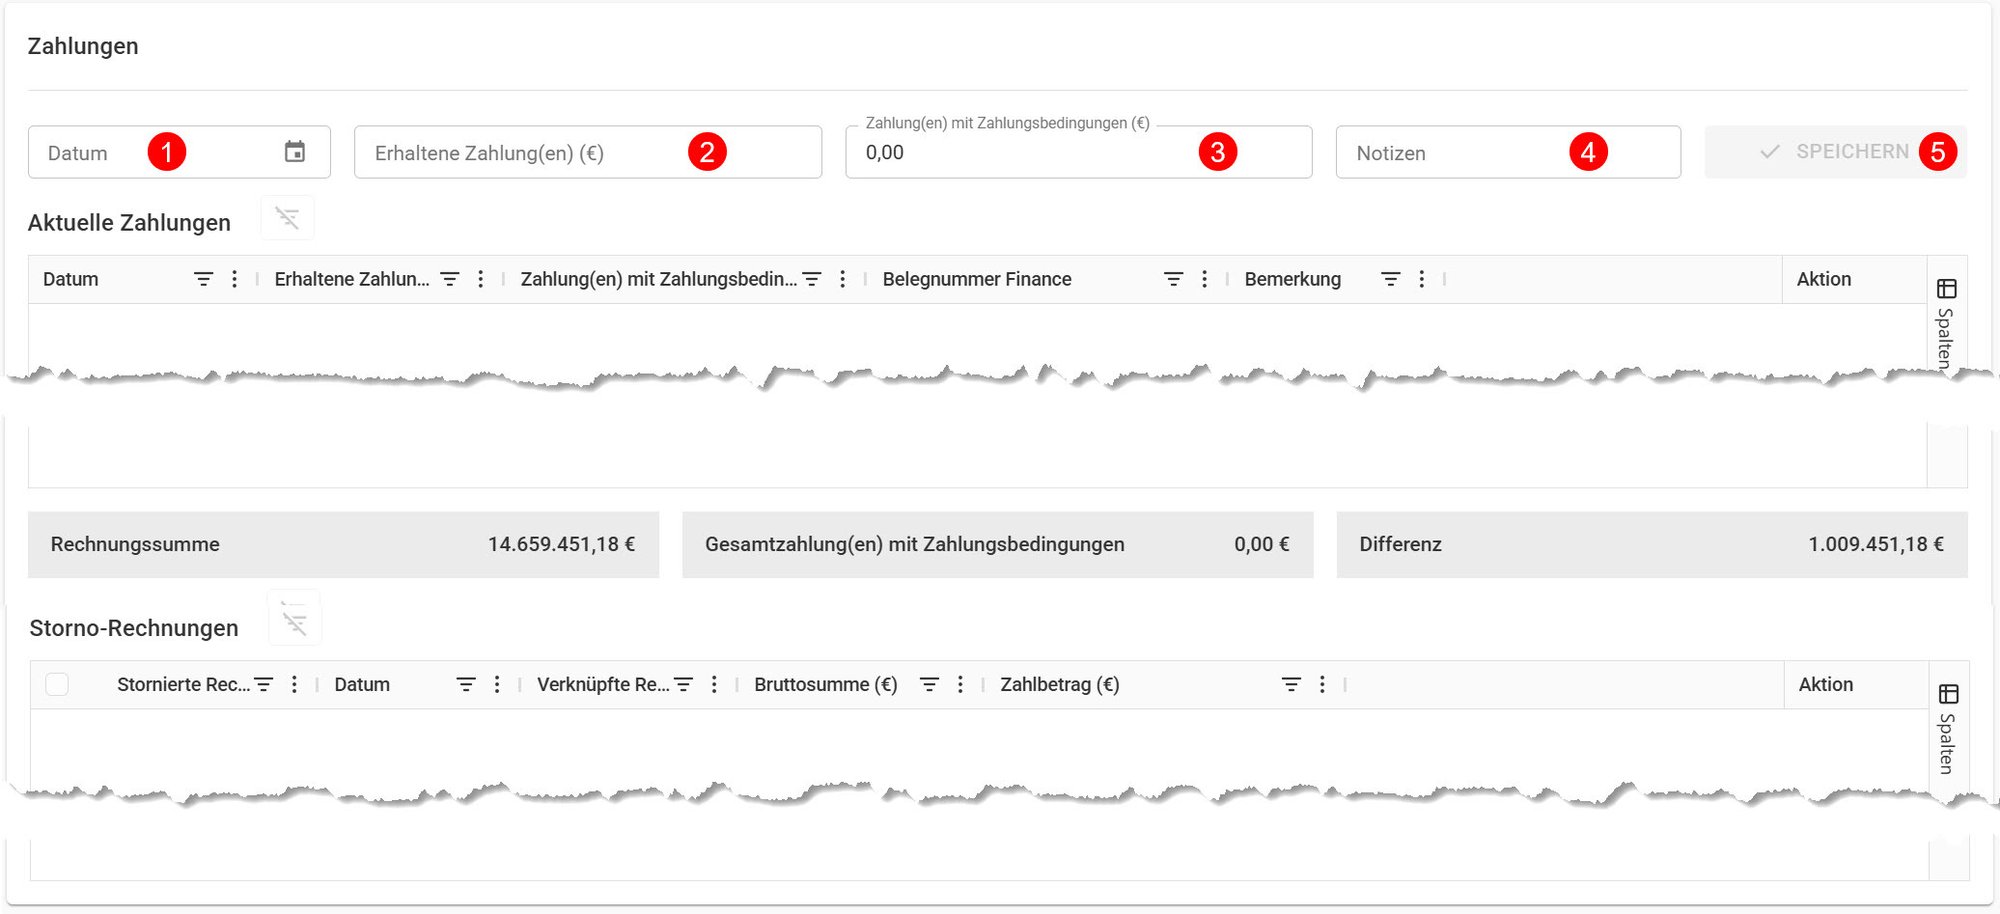Open filter for Bruttosumme (€) column
This screenshot has height=914, width=2000.
pyautogui.click(x=929, y=684)
